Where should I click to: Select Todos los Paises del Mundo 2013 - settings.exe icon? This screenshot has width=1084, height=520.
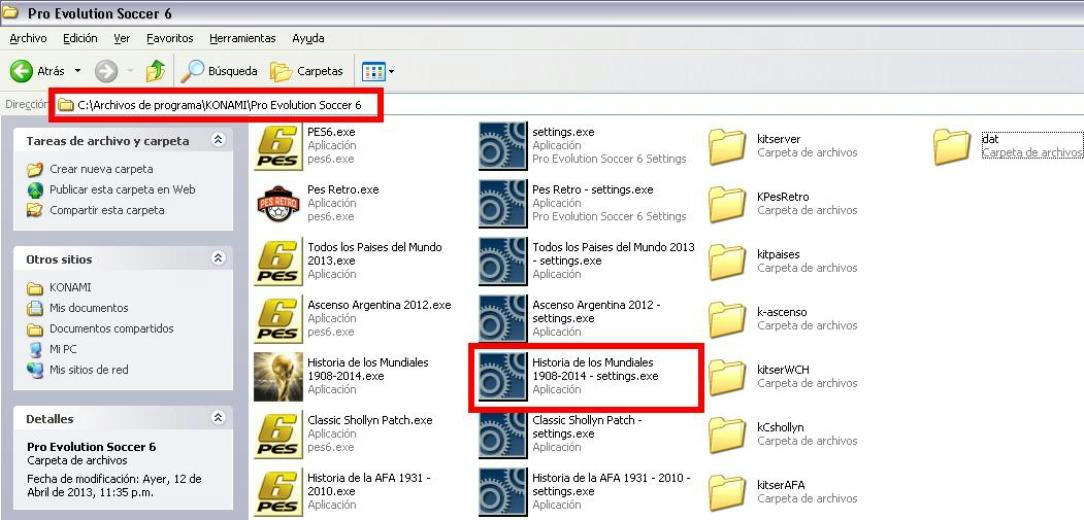pos(503,261)
